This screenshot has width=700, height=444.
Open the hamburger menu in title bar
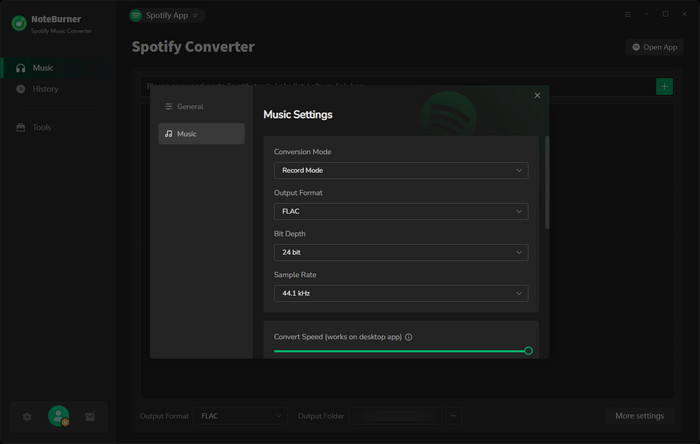click(x=628, y=15)
